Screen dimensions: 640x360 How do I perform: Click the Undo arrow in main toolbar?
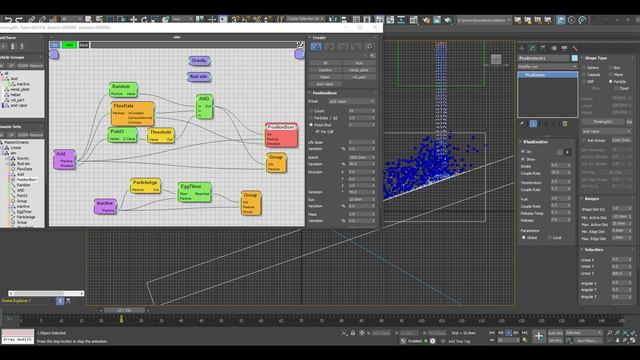tap(9, 19)
